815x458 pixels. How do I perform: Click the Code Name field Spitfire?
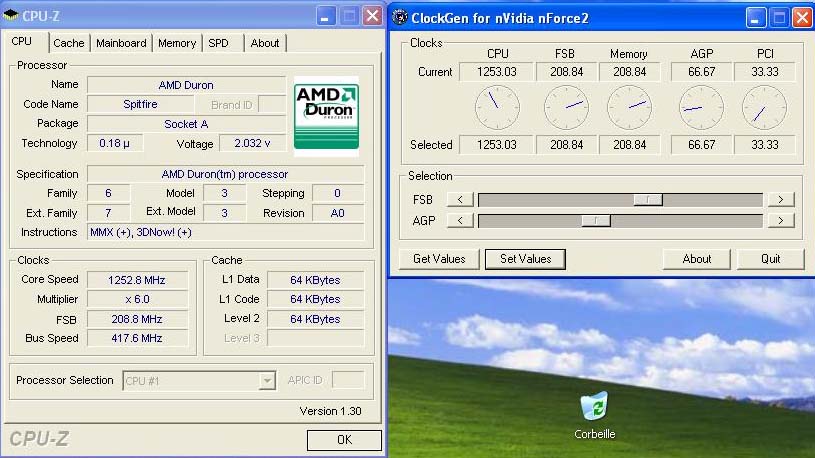coord(140,104)
